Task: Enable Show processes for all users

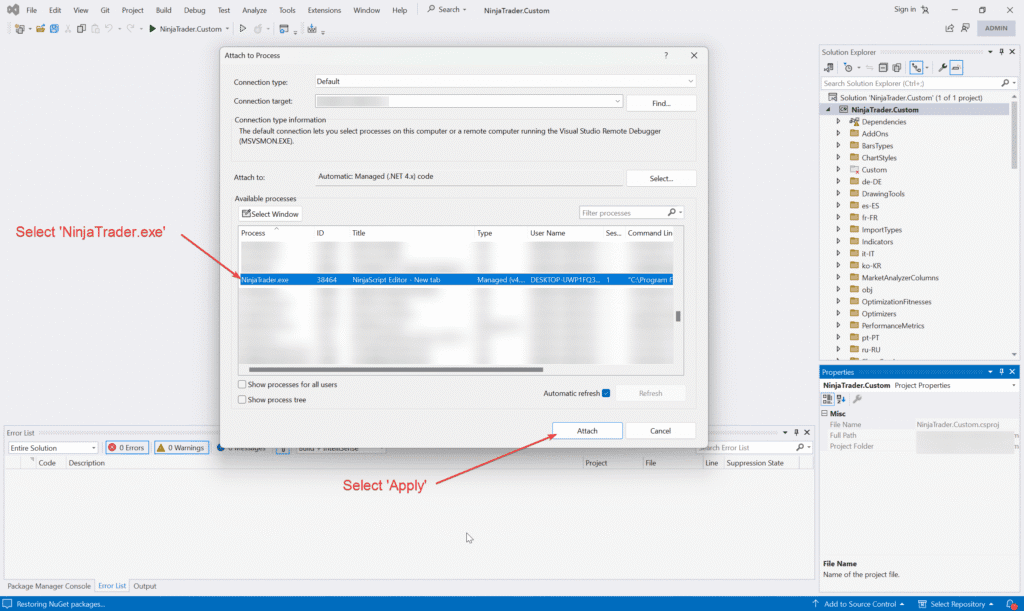Action: coord(242,384)
